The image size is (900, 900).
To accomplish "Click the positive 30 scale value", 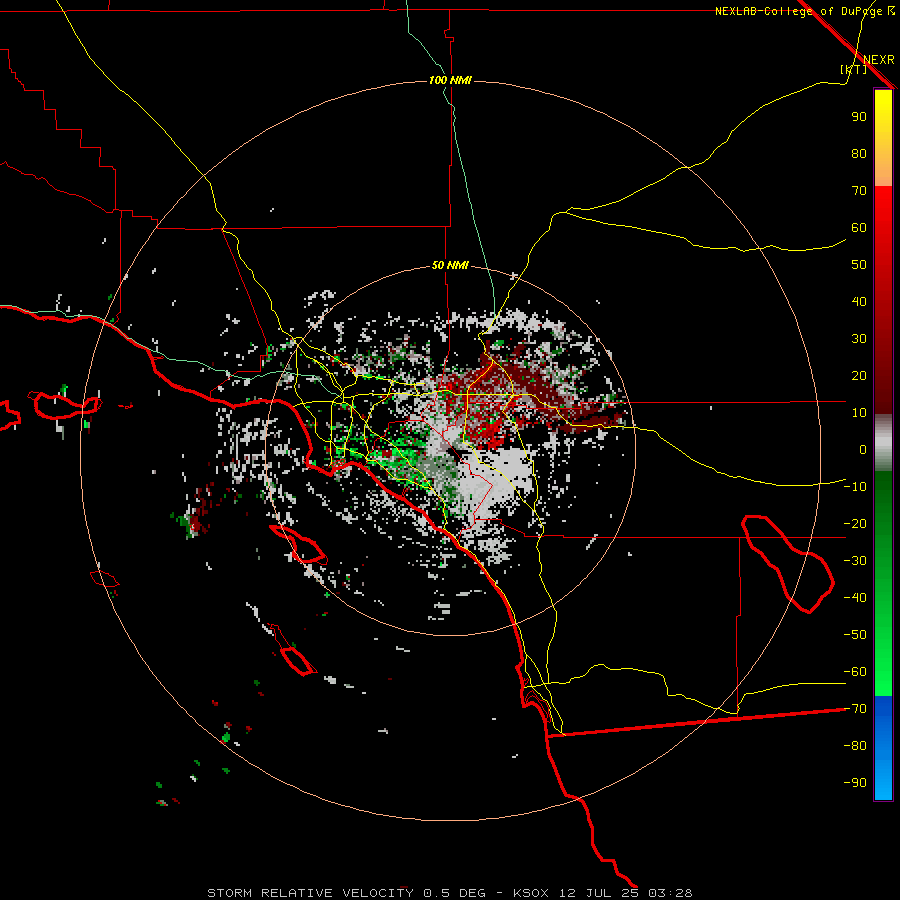I will [x=859, y=339].
